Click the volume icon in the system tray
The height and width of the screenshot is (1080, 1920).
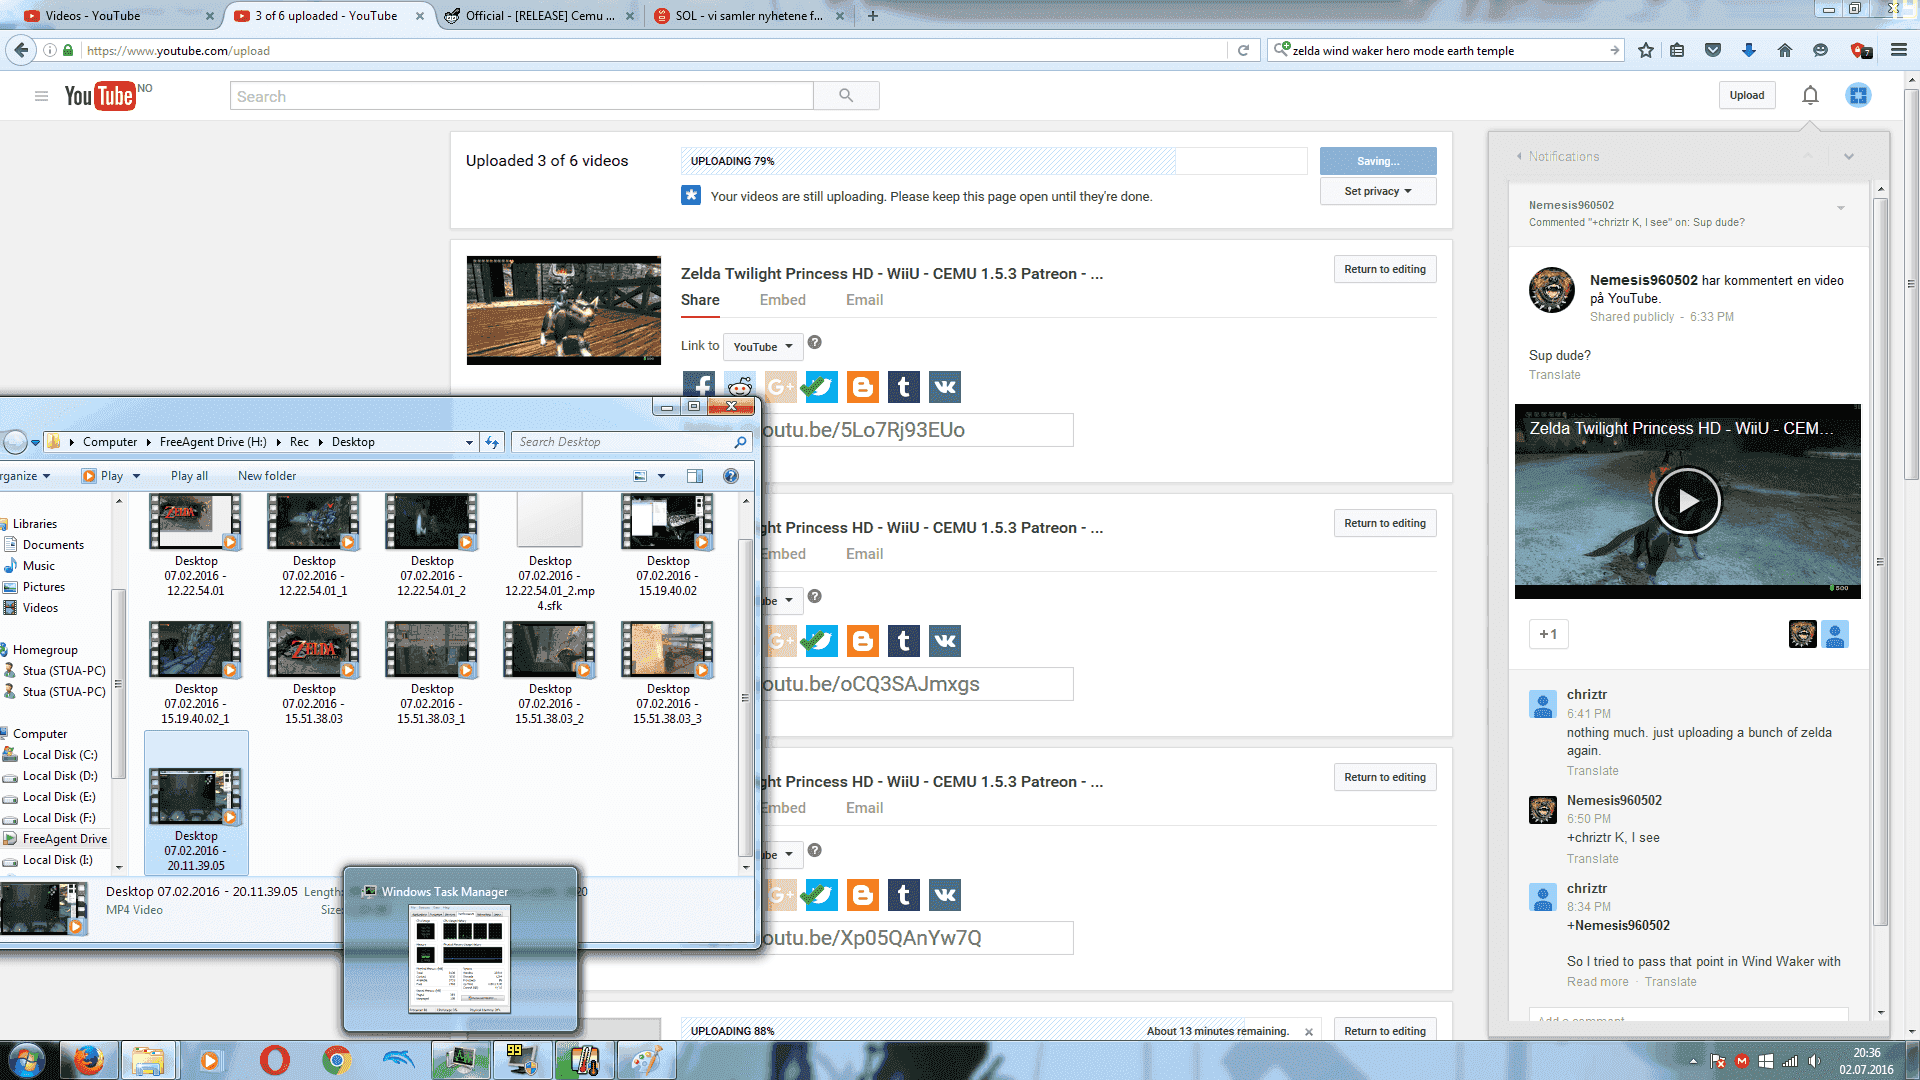[x=1814, y=1061]
